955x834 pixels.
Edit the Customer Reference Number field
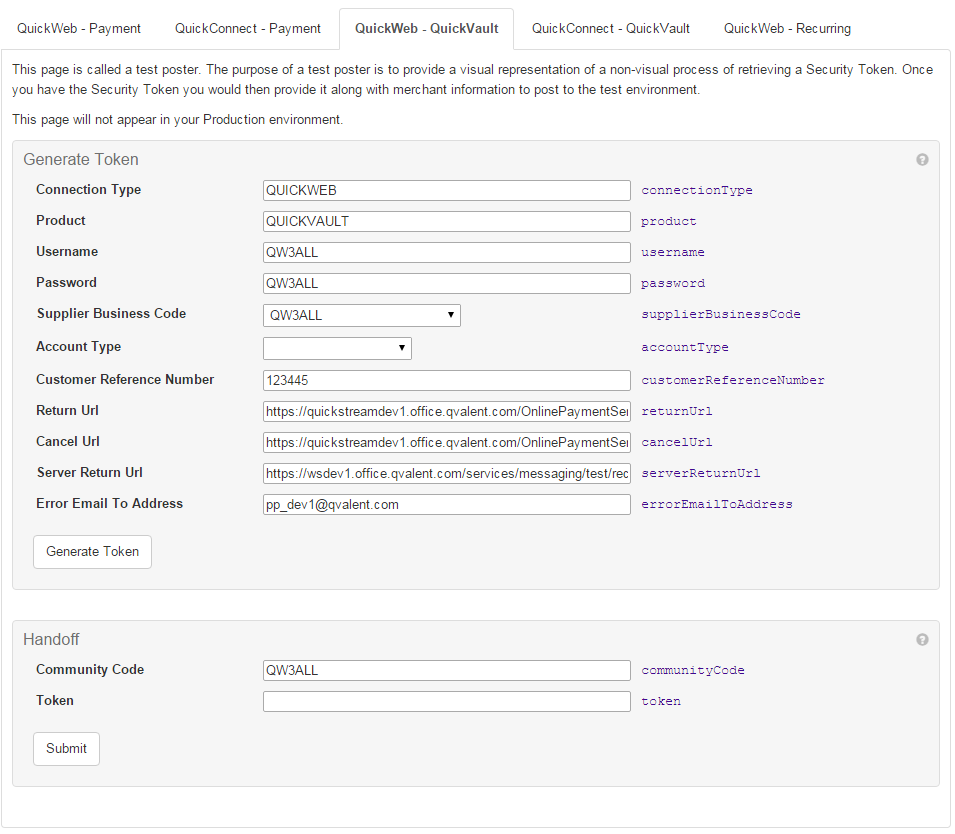pos(446,380)
